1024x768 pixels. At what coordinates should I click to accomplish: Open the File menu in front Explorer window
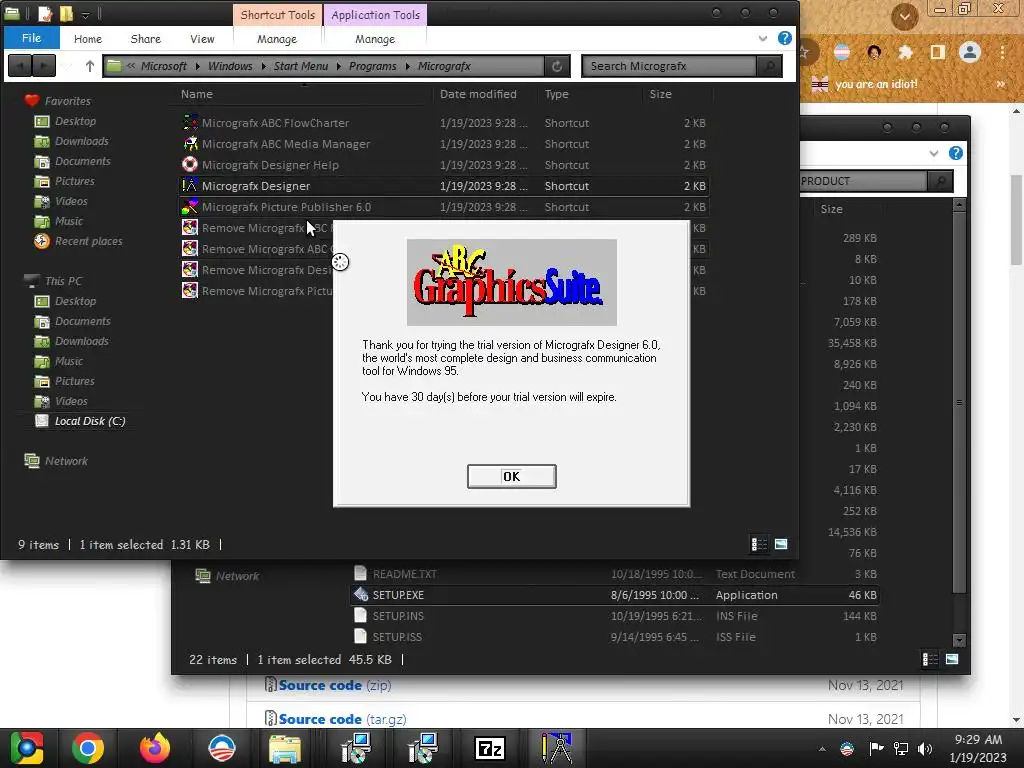click(31, 38)
